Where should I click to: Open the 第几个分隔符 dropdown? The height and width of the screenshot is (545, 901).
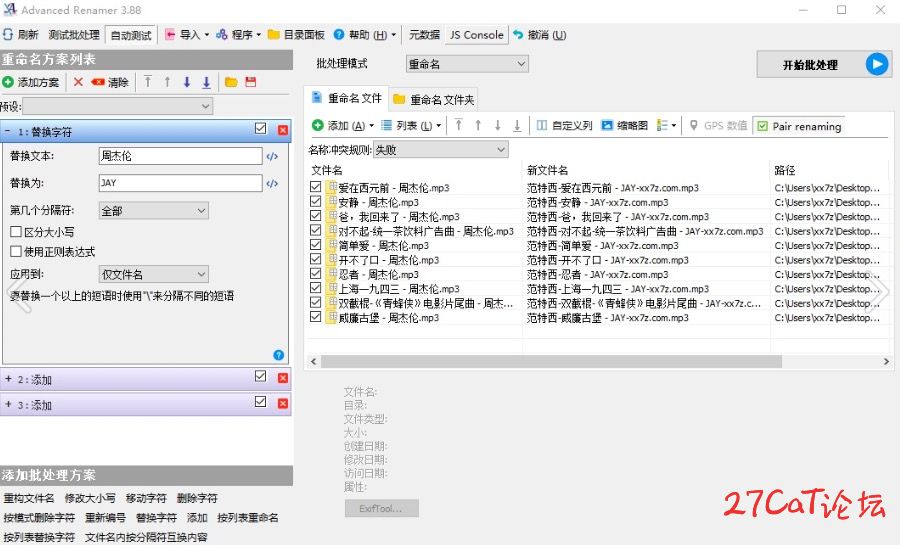(153, 210)
